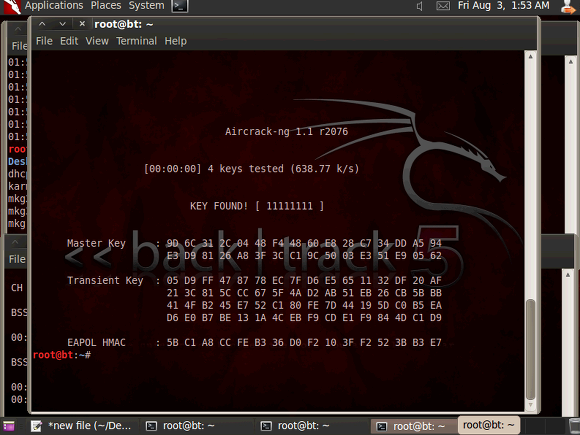This screenshot has width=580, height=435.
Task: Click the user switcher icon
Action: [569, 6]
